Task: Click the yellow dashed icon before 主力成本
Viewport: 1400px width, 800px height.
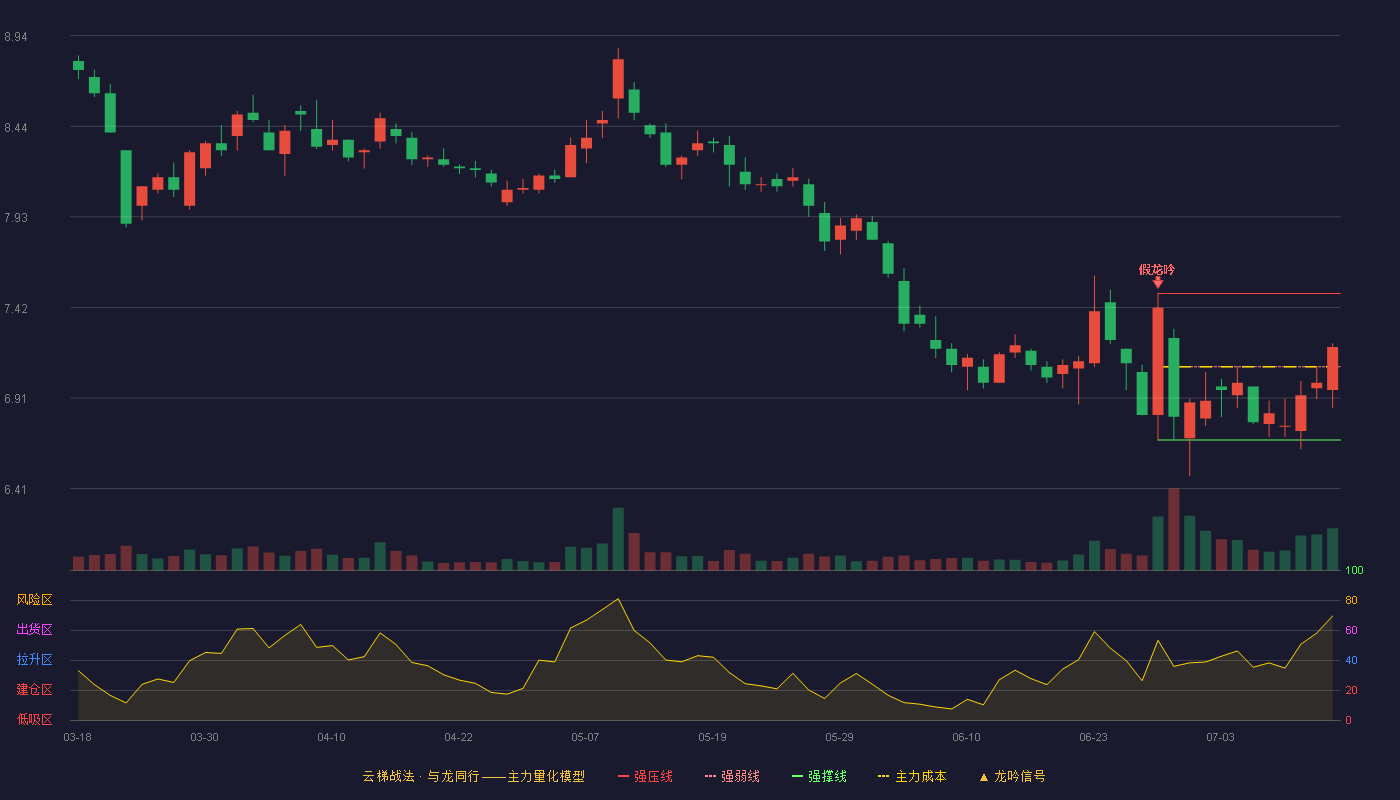Action: pos(883,776)
